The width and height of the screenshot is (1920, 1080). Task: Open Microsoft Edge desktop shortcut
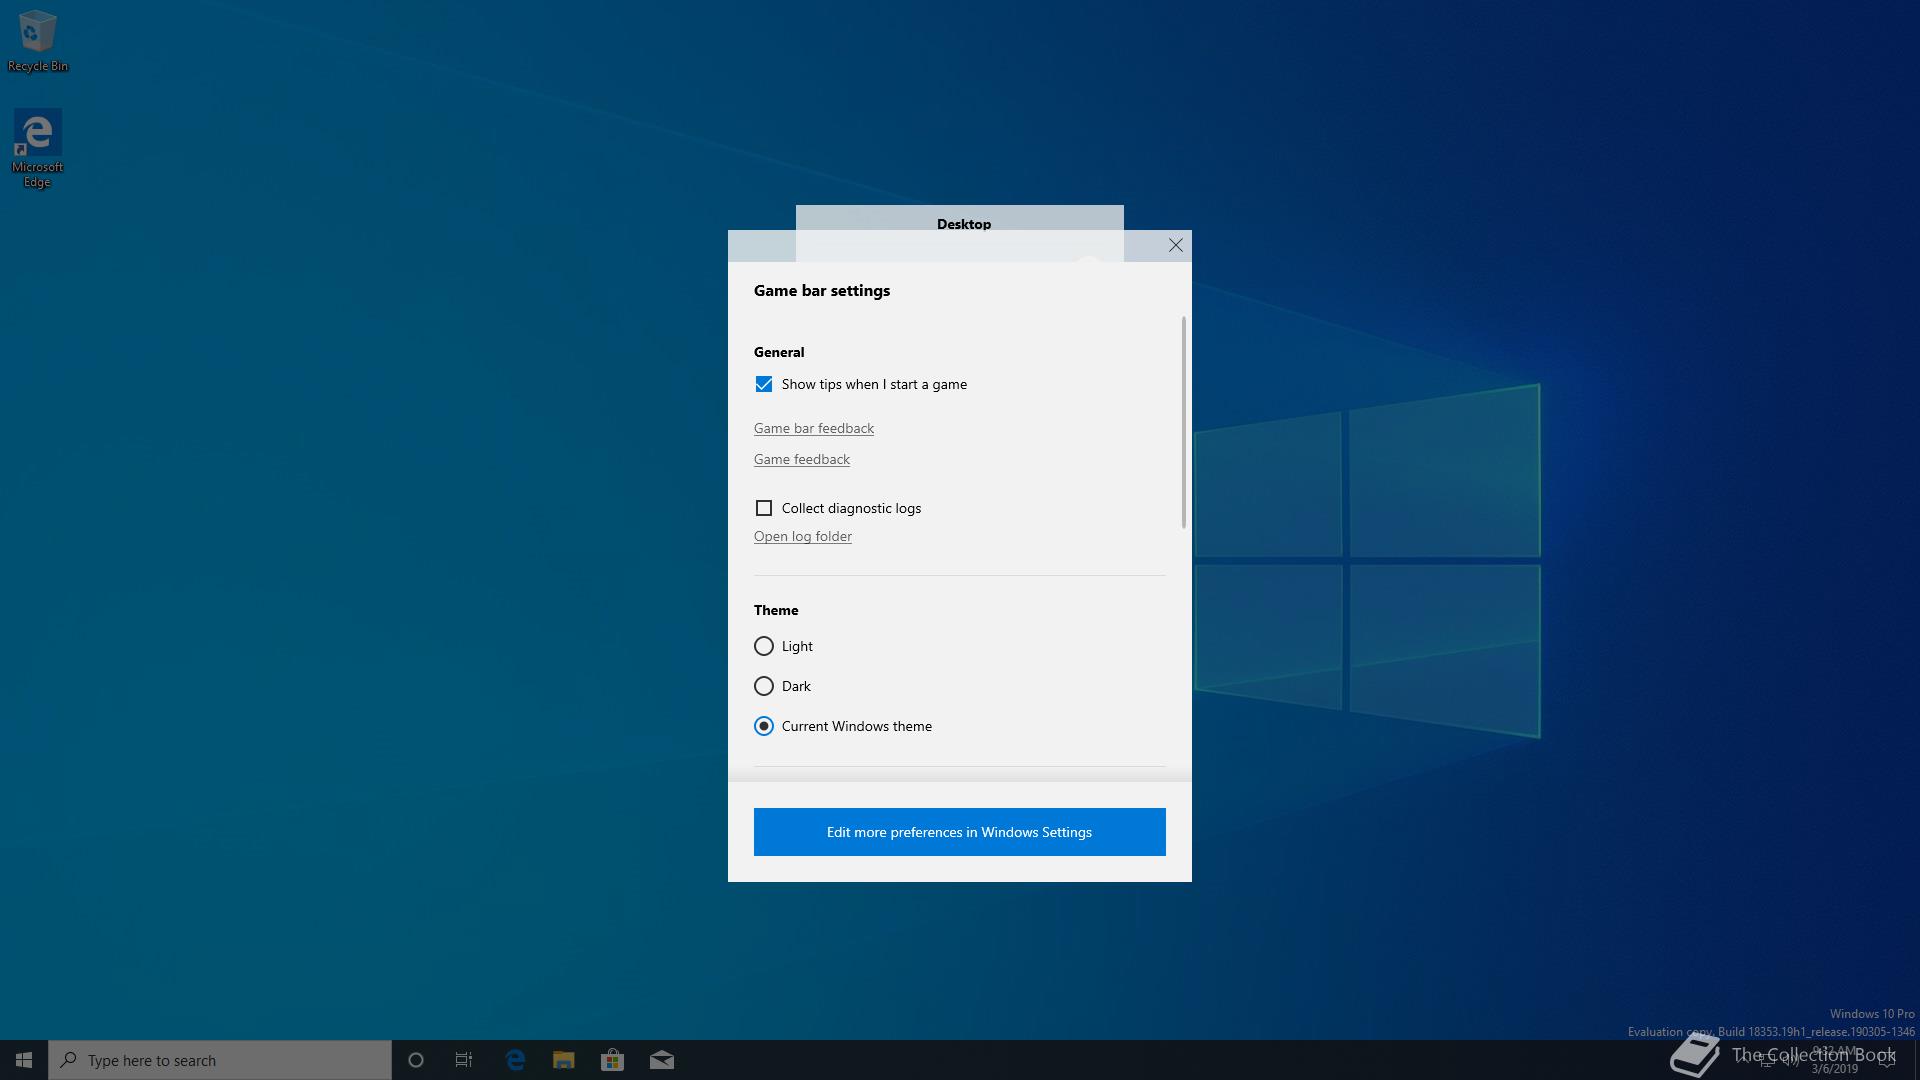pyautogui.click(x=37, y=147)
